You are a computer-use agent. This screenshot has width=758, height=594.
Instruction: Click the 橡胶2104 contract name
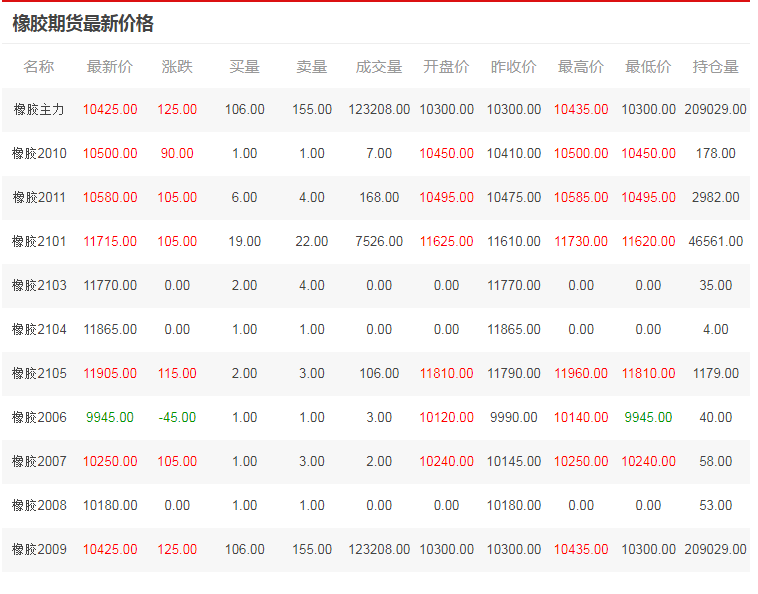[x=39, y=329]
